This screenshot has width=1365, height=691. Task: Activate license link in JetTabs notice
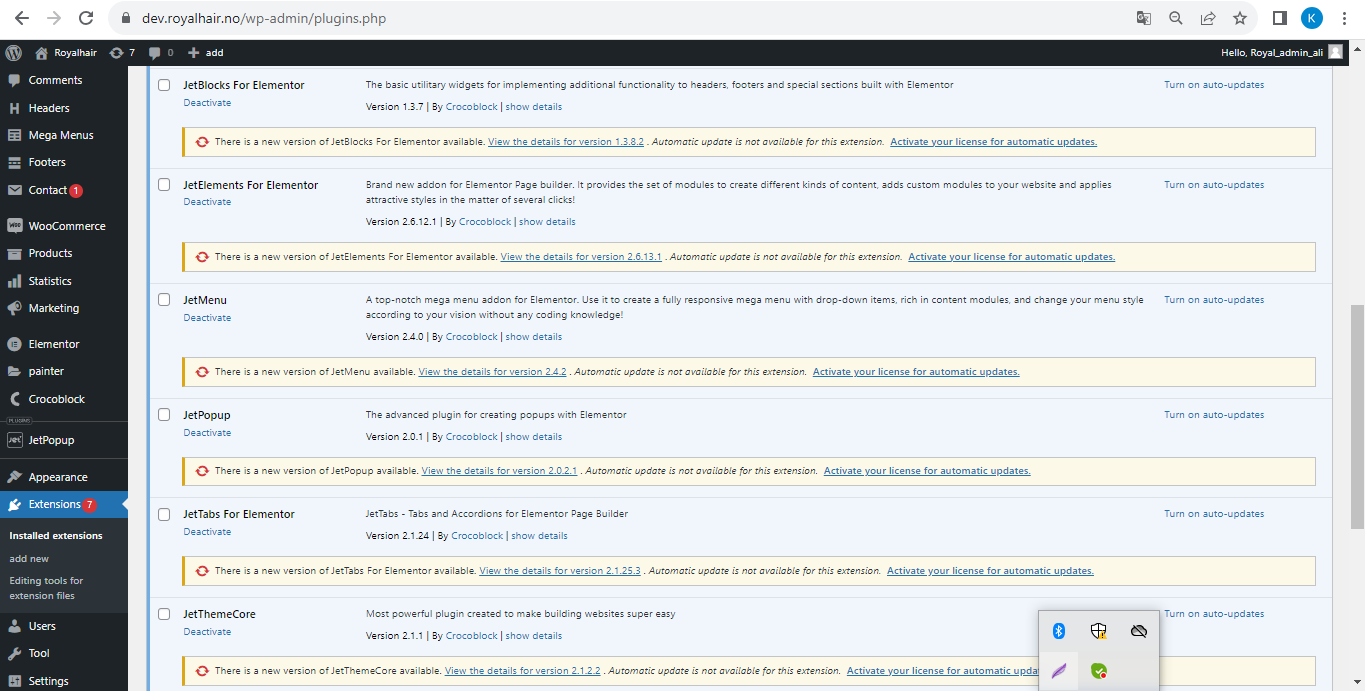990,571
